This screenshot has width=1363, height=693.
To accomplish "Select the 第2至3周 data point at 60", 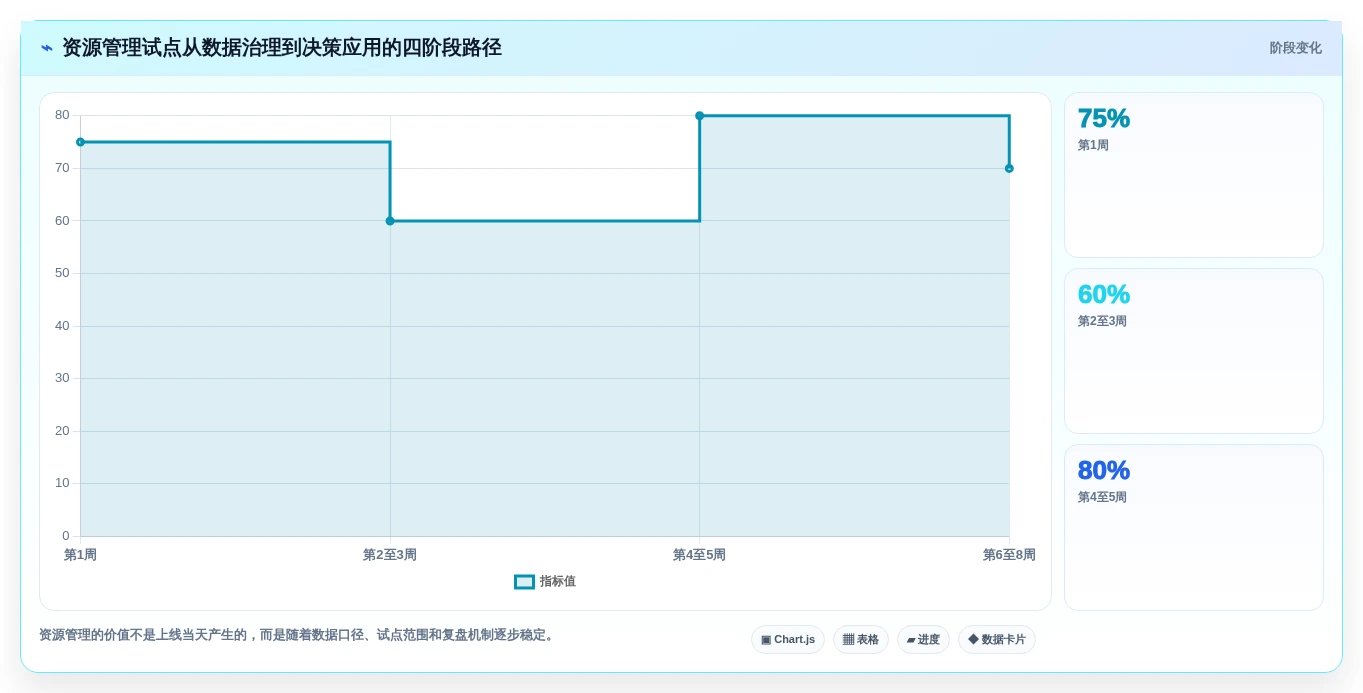I will 390,221.
